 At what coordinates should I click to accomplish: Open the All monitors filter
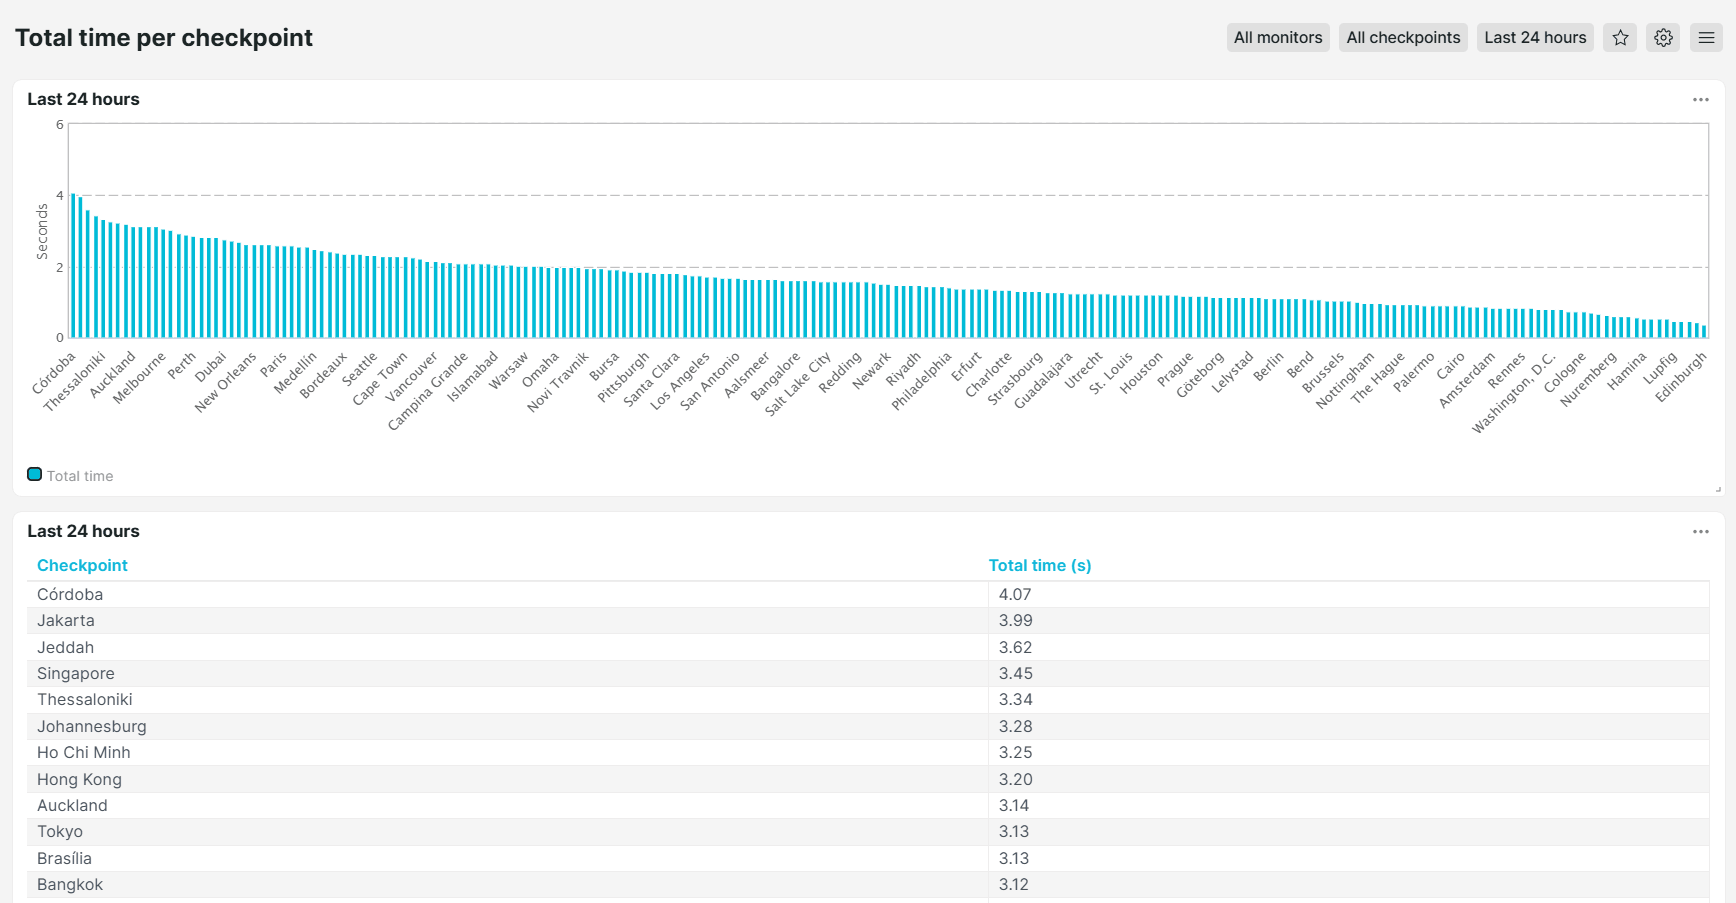click(x=1277, y=37)
